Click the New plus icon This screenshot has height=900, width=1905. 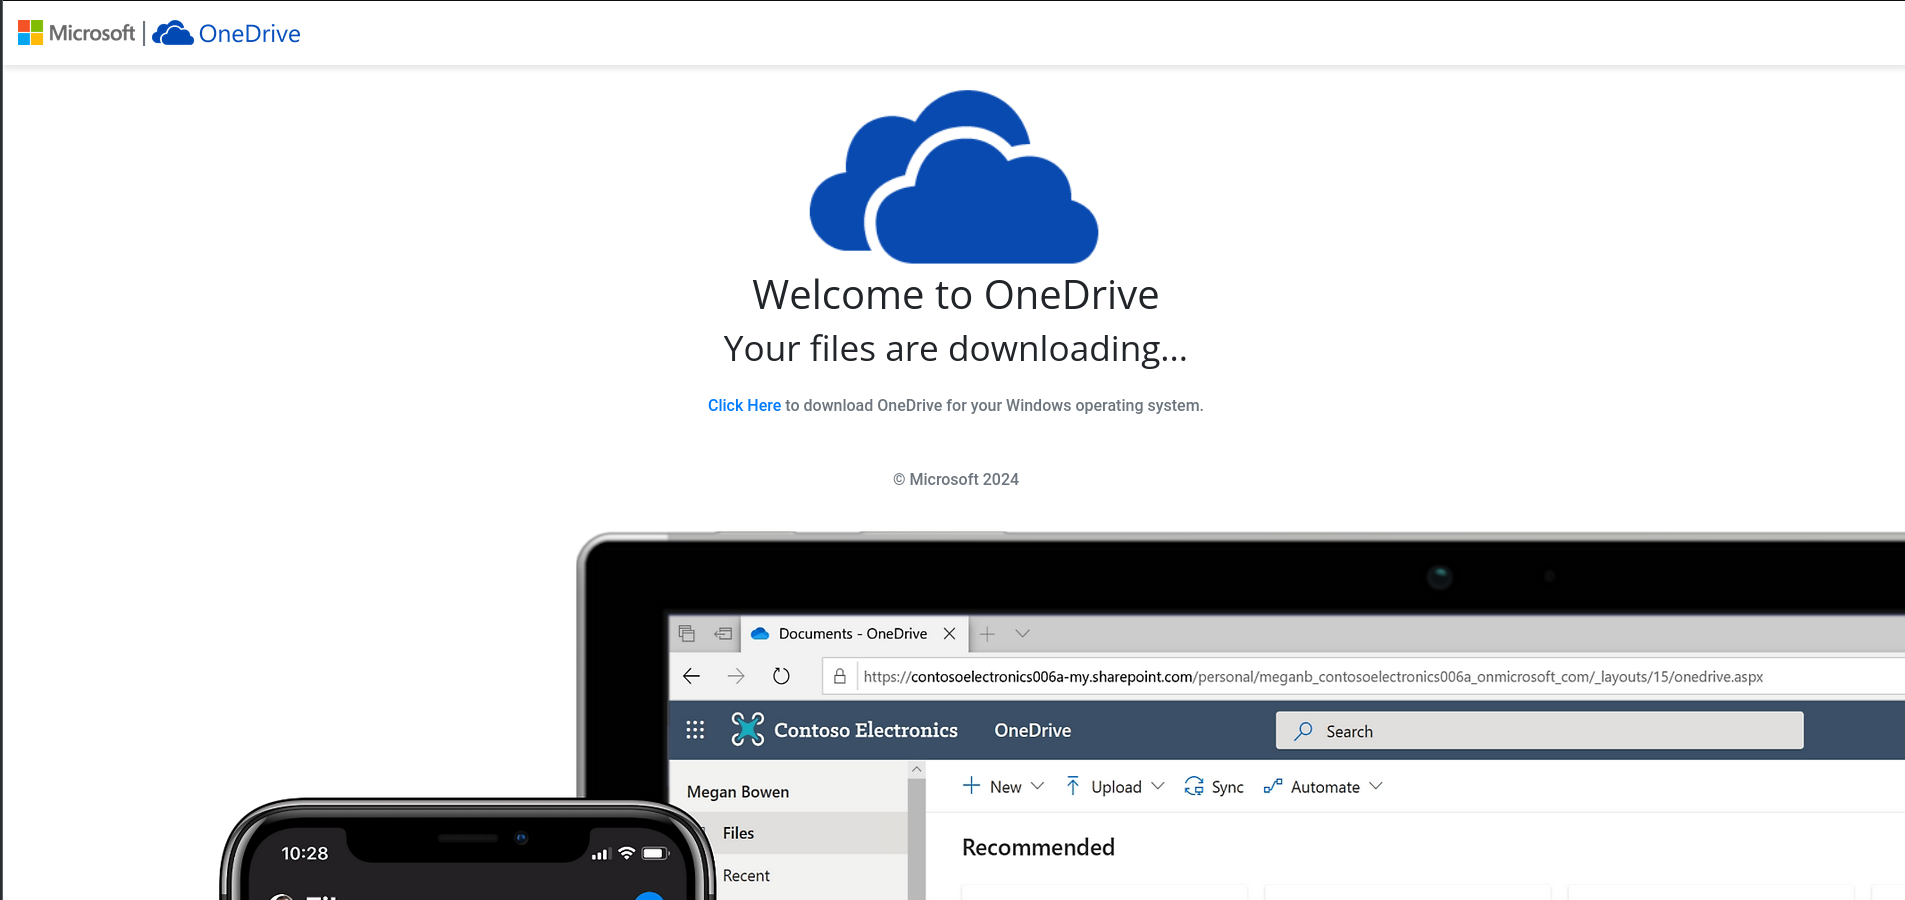click(x=971, y=786)
